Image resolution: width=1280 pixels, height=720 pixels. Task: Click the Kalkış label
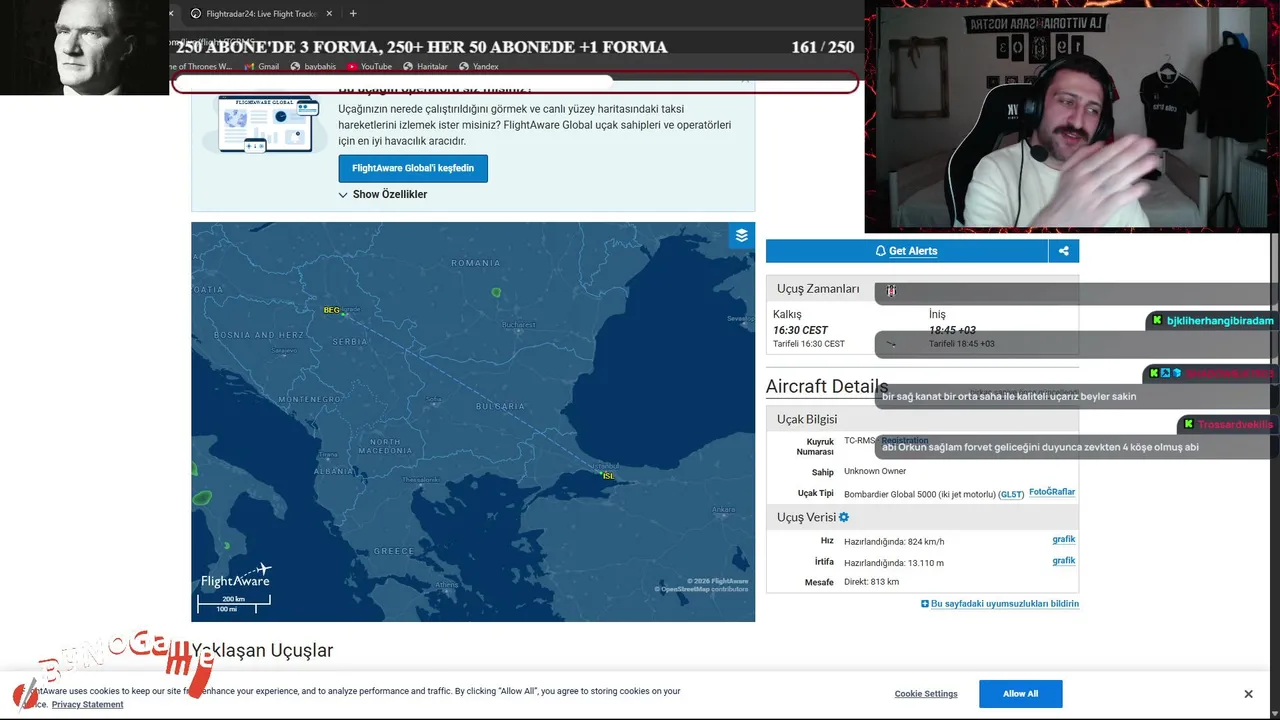(x=787, y=314)
